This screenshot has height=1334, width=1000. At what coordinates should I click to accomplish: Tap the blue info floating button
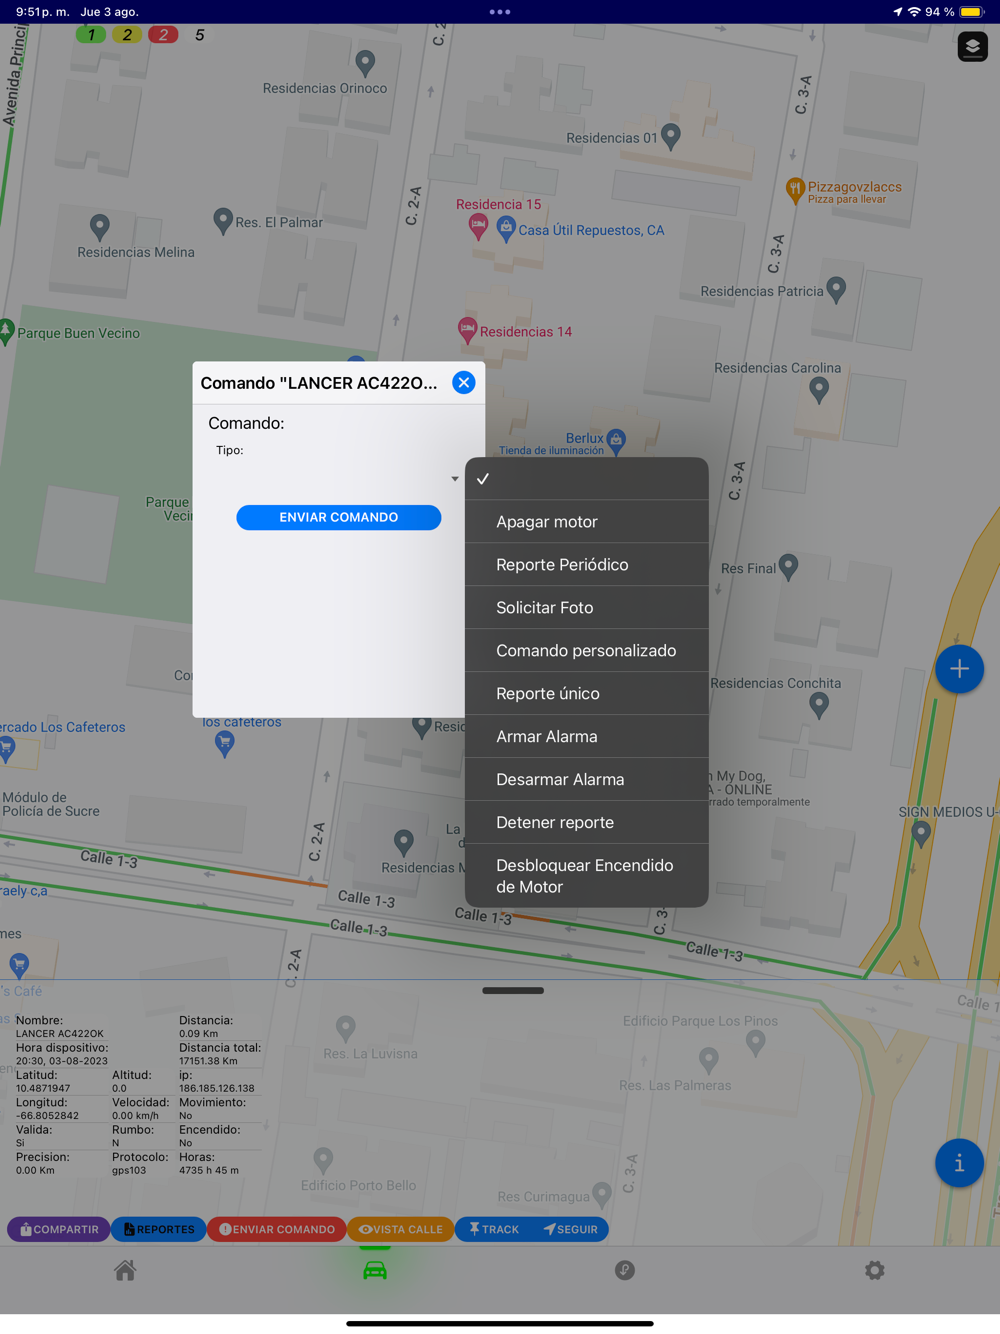point(959,1163)
